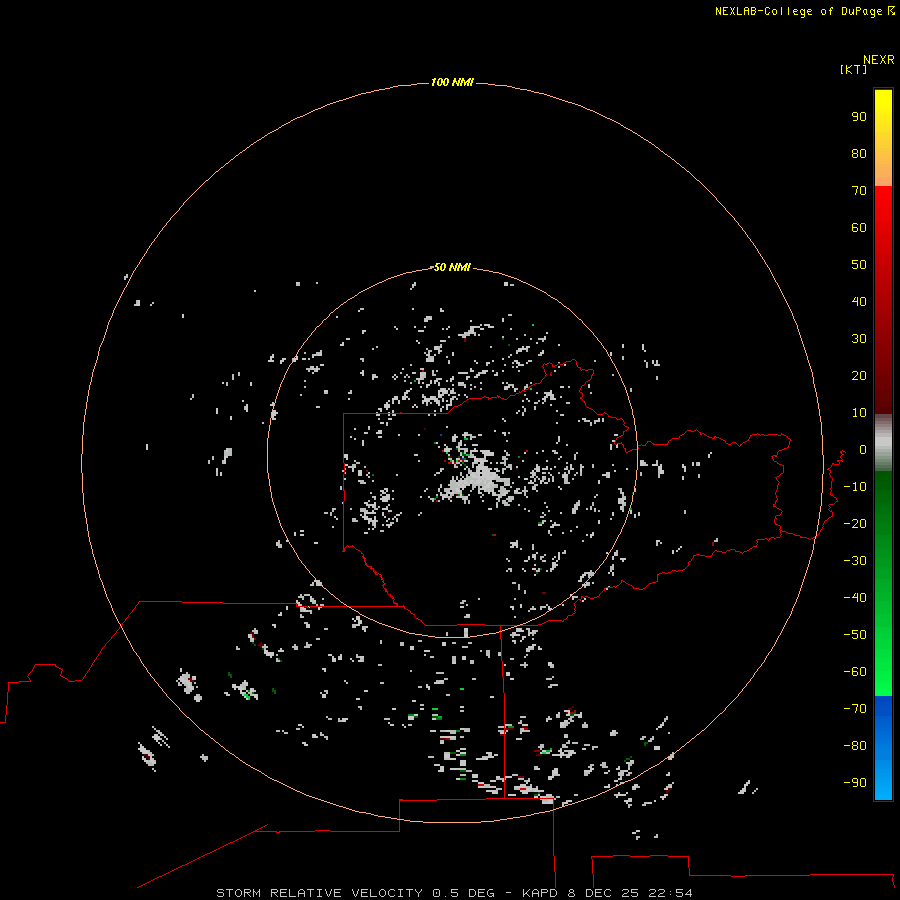
Task: Click the -60 tick label
Action: pyautogui.click(x=855, y=672)
